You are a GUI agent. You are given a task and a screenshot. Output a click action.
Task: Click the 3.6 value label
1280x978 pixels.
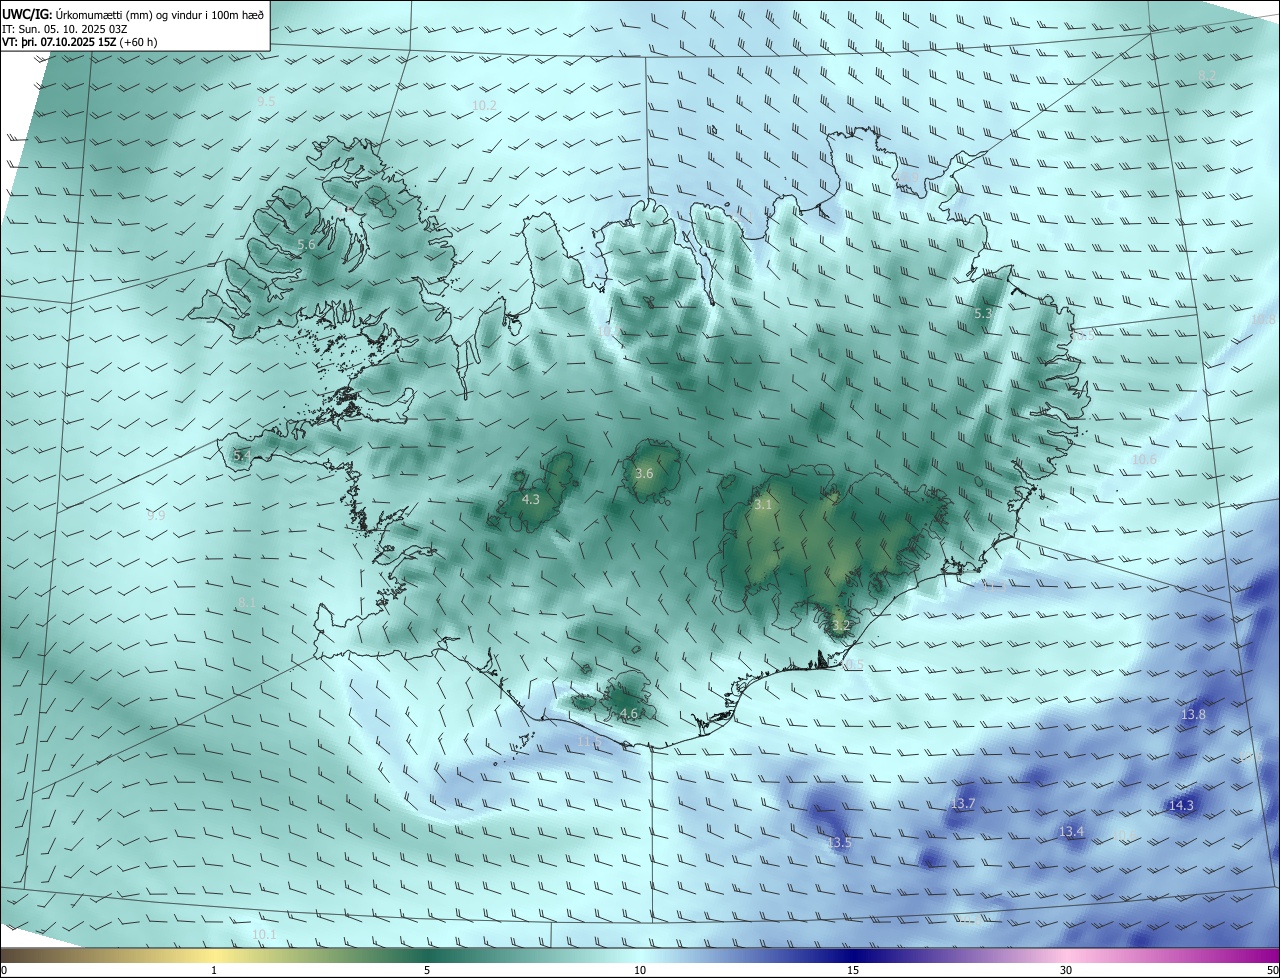[644, 473]
